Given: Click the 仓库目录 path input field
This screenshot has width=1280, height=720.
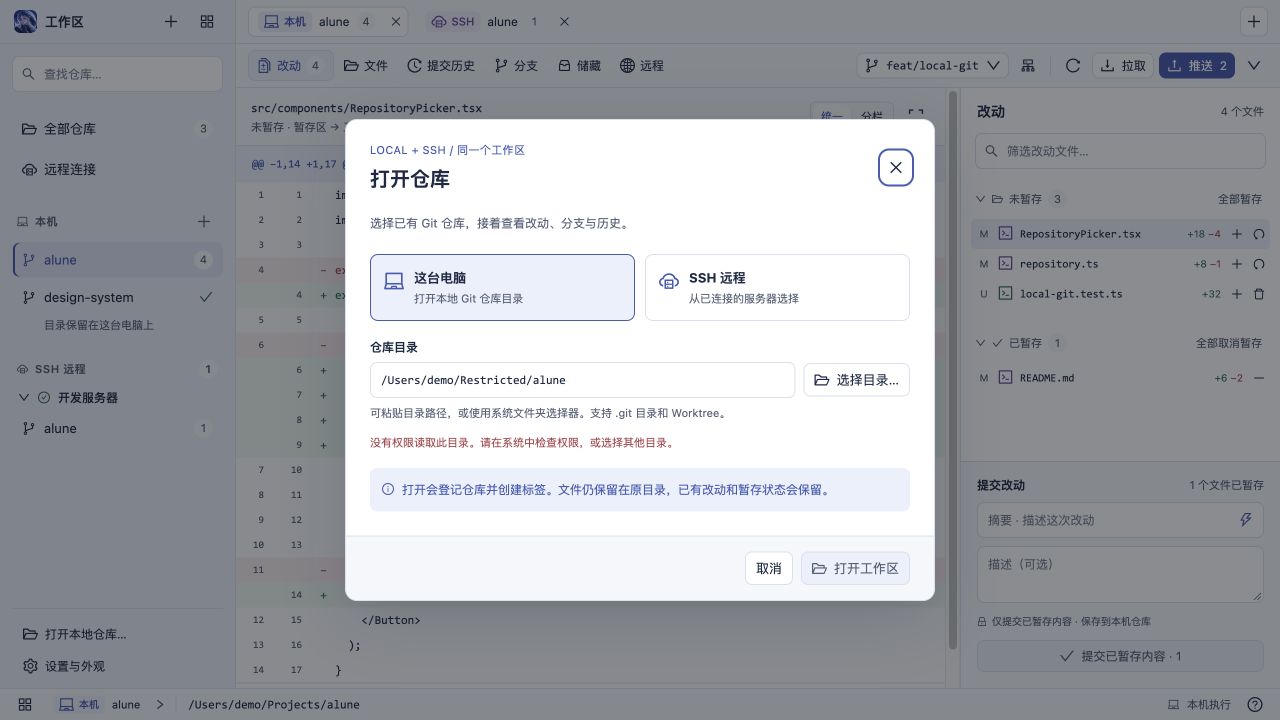Looking at the screenshot, I should click(x=582, y=380).
